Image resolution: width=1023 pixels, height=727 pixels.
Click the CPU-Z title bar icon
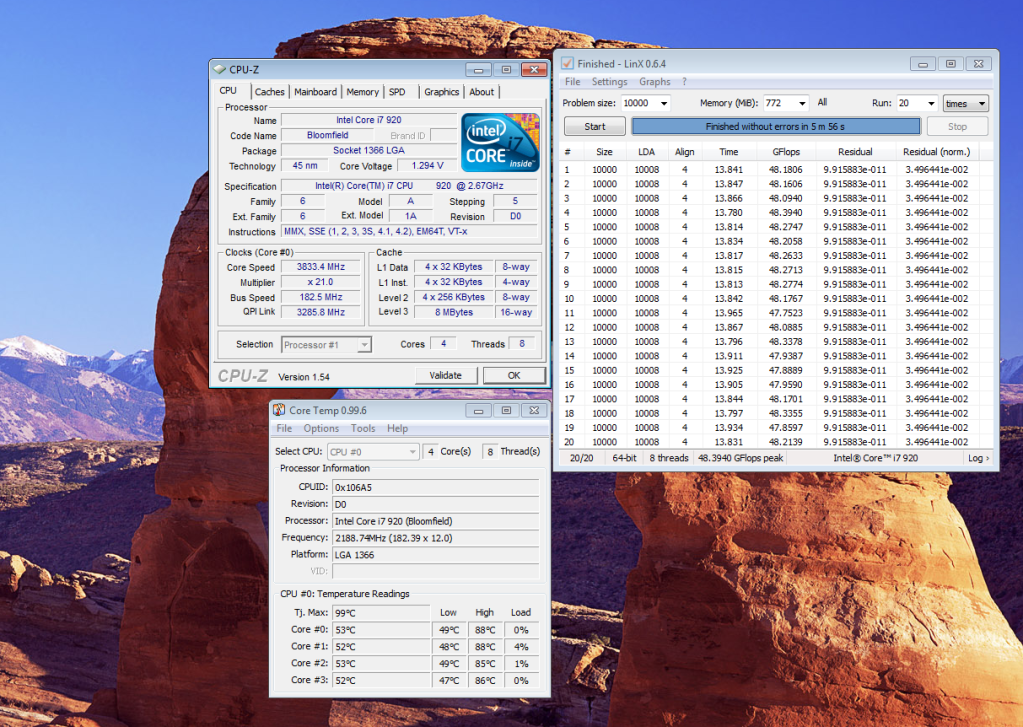[x=219, y=69]
